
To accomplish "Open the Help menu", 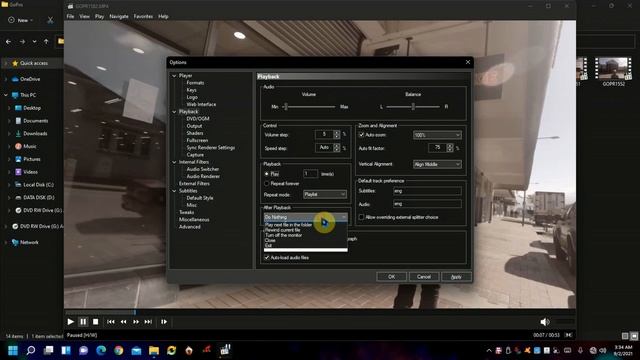I will (x=163, y=16).
